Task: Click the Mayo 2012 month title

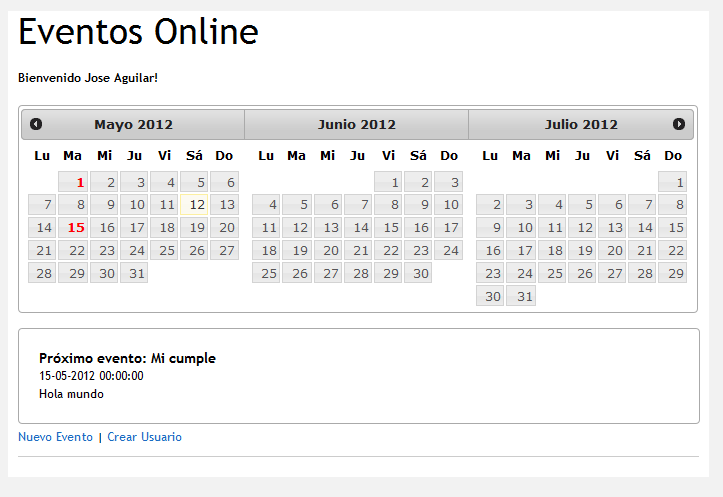Action: point(133,124)
